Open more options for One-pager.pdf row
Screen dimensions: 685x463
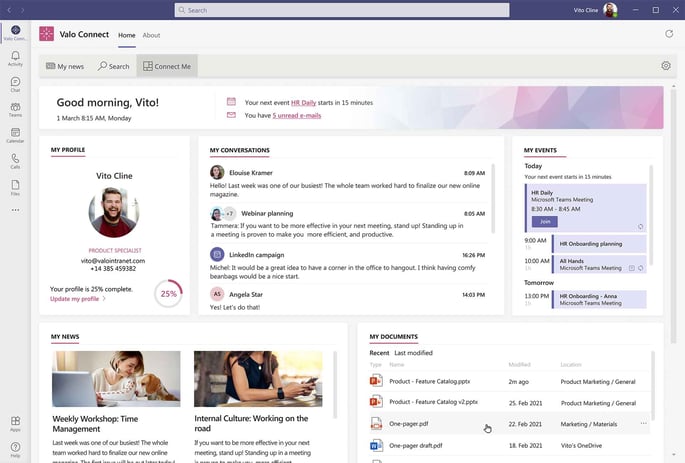click(x=643, y=423)
